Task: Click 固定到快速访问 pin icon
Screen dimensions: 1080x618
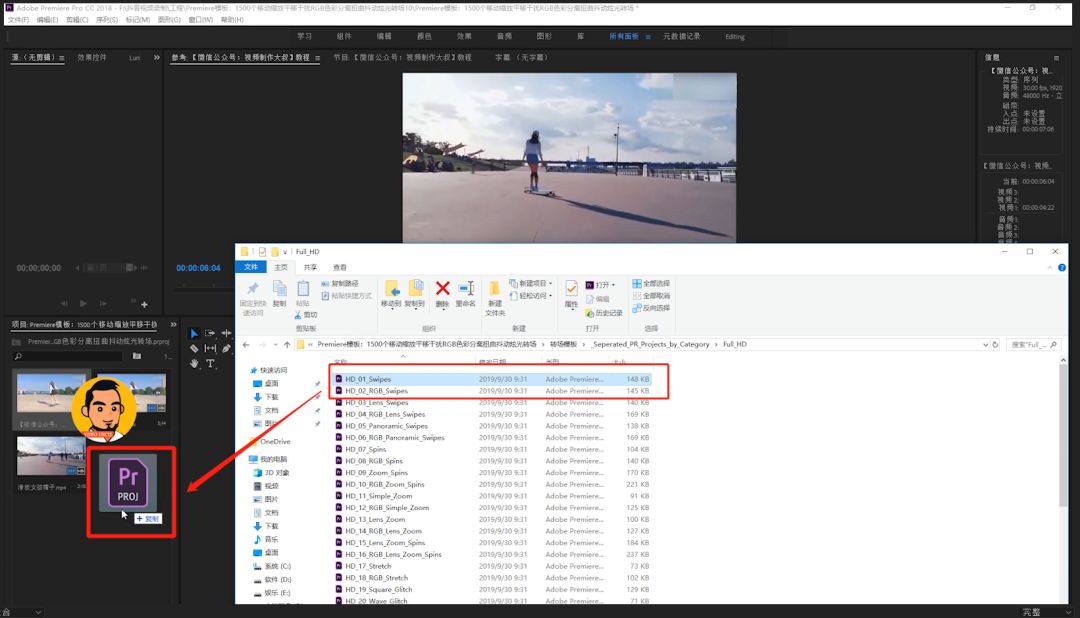Action: [x=253, y=289]
